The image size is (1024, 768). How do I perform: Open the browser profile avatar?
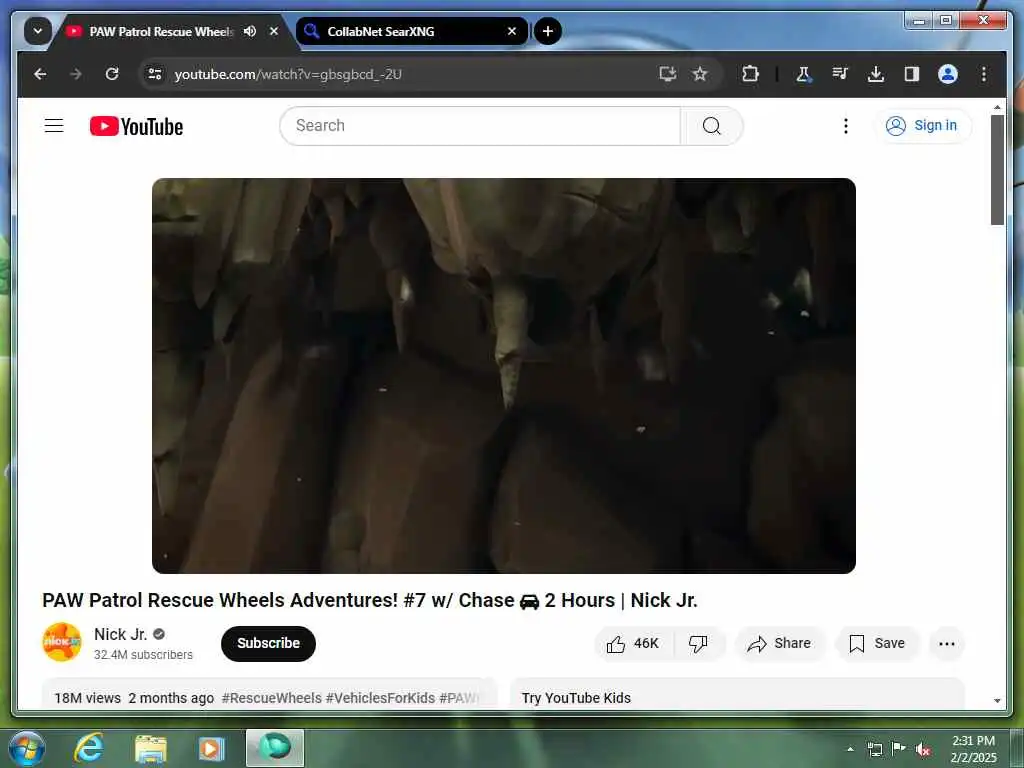click(x=948, y=74)
